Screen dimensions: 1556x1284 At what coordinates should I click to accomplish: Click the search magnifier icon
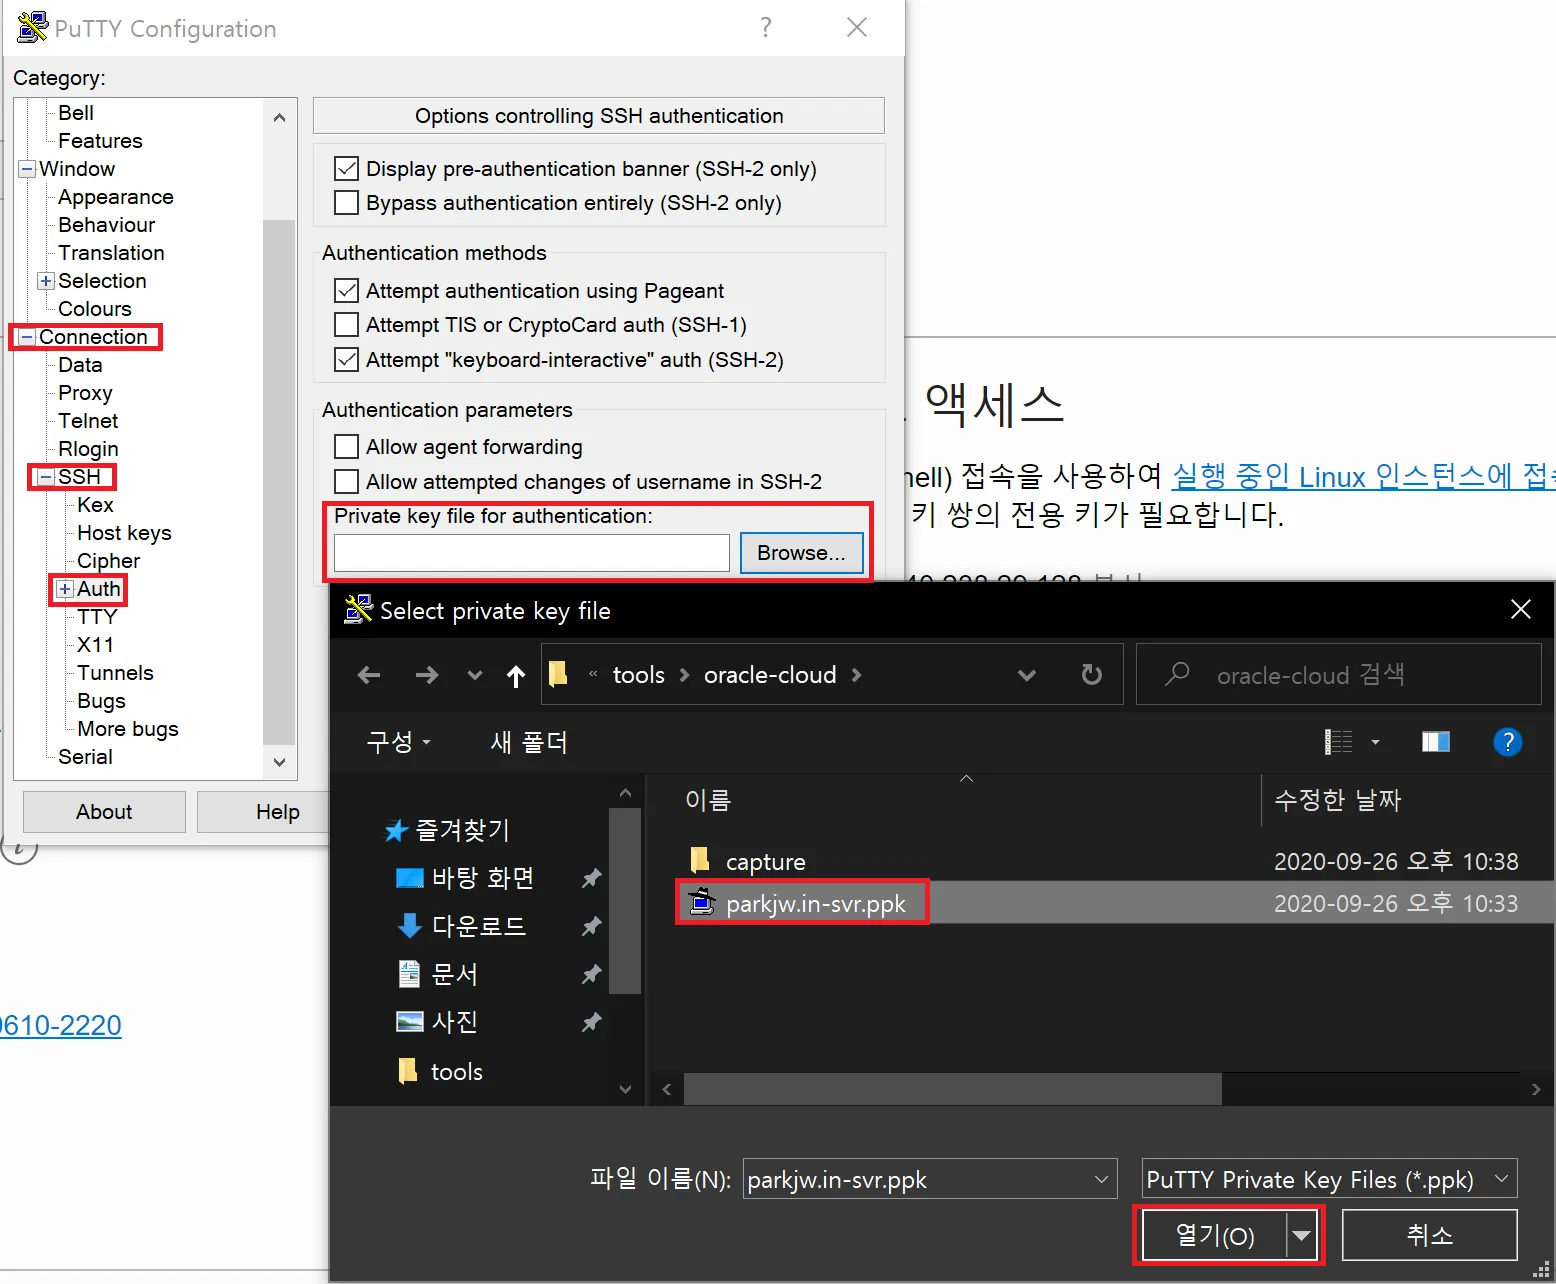[x=1177, y=675]
